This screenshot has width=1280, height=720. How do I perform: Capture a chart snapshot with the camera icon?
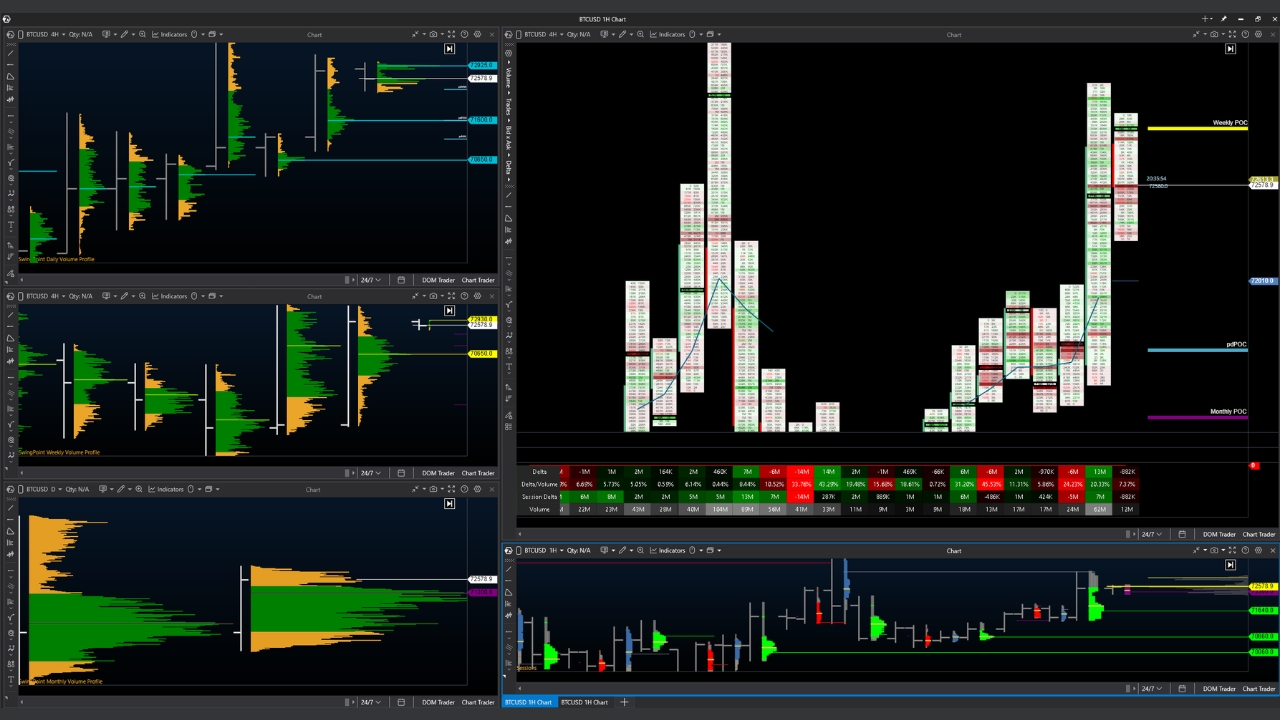pyautogui.click(x=434, y=34)
